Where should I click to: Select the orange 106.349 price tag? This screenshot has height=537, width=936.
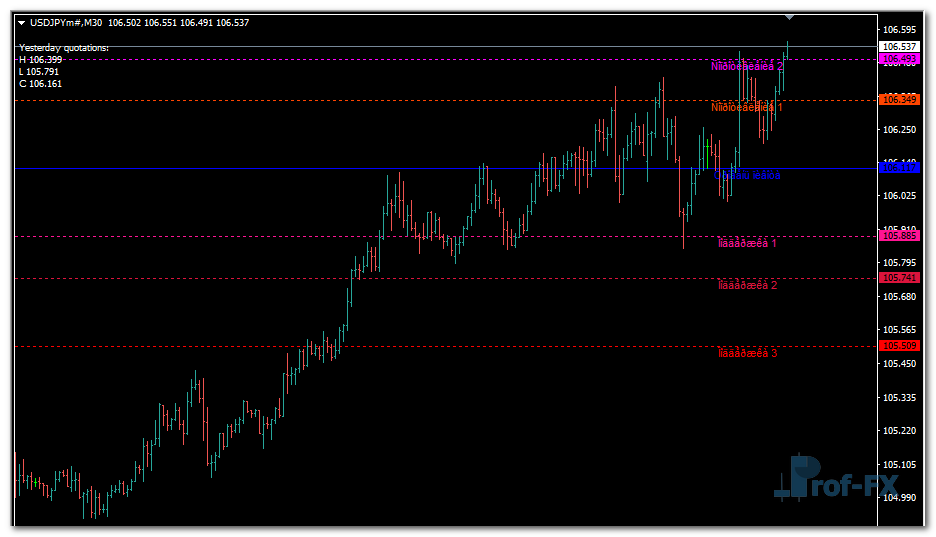point(899,100)
